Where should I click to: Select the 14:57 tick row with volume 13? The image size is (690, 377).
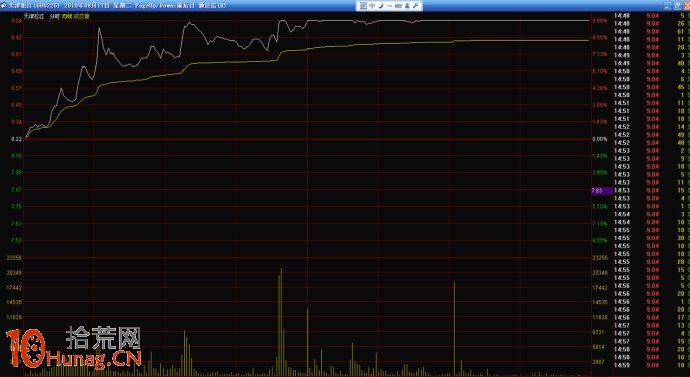point(651,326)
